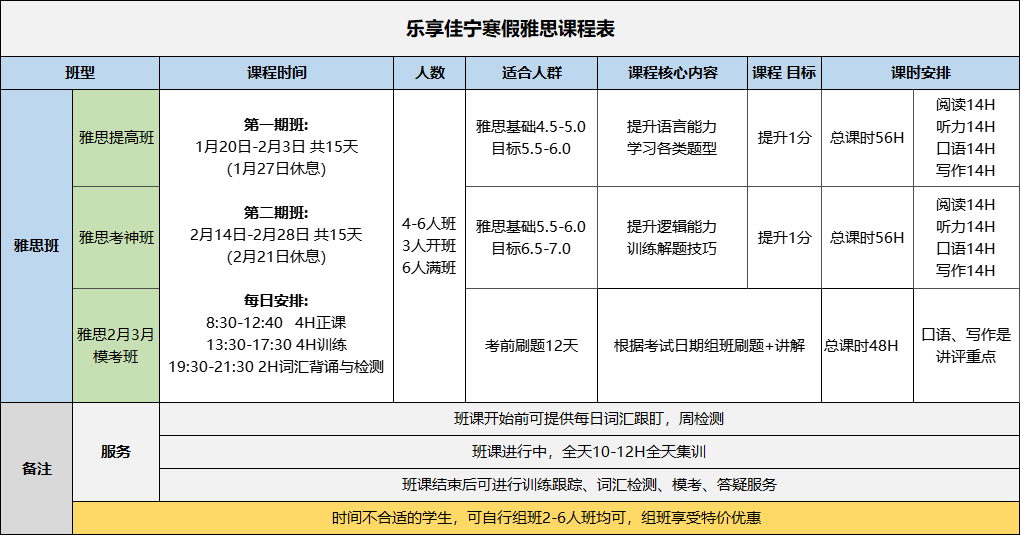Select the yellow 时间不合适的学生 notice row
1020x535 pixels.
(x=546, y=518)
